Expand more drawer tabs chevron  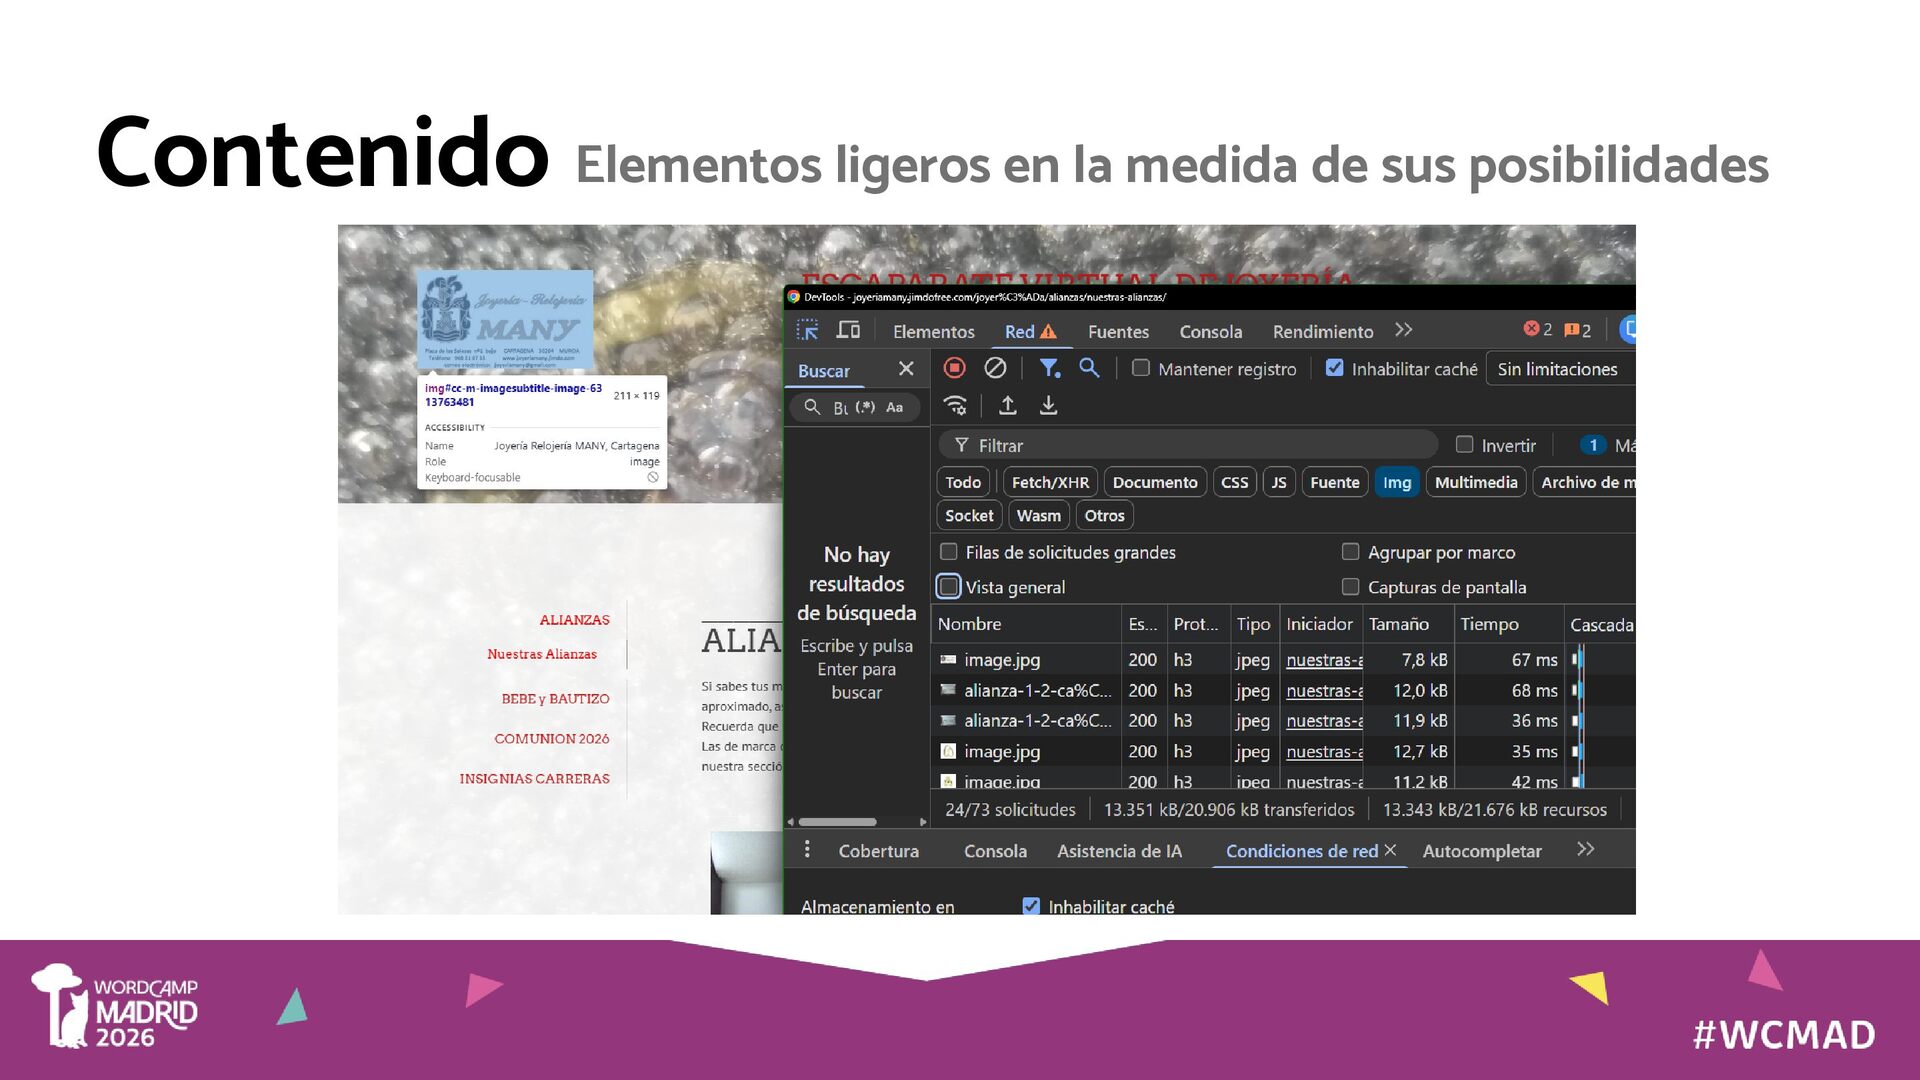point(1585,850)
